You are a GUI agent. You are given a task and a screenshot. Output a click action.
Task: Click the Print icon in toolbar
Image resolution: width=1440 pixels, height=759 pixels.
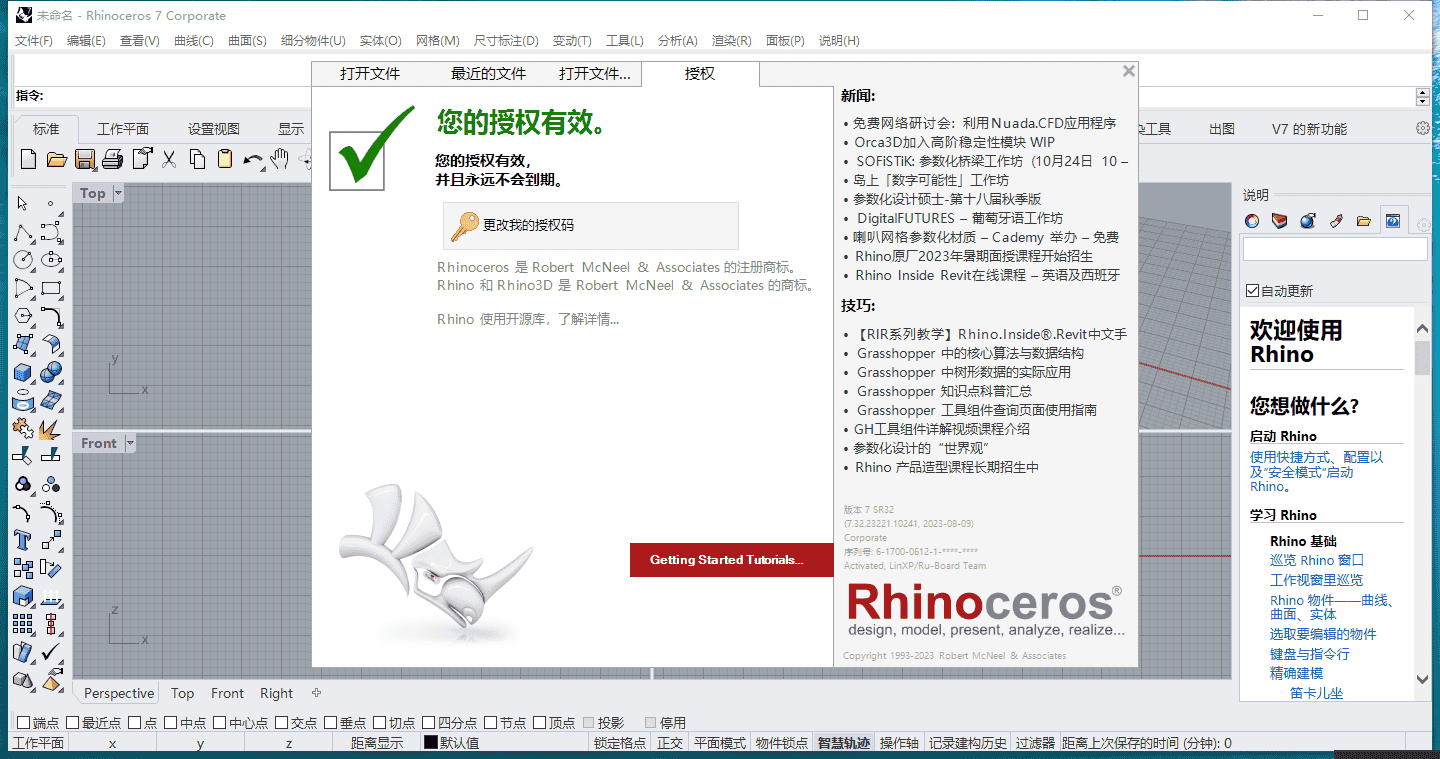click(x=112, y=158)
